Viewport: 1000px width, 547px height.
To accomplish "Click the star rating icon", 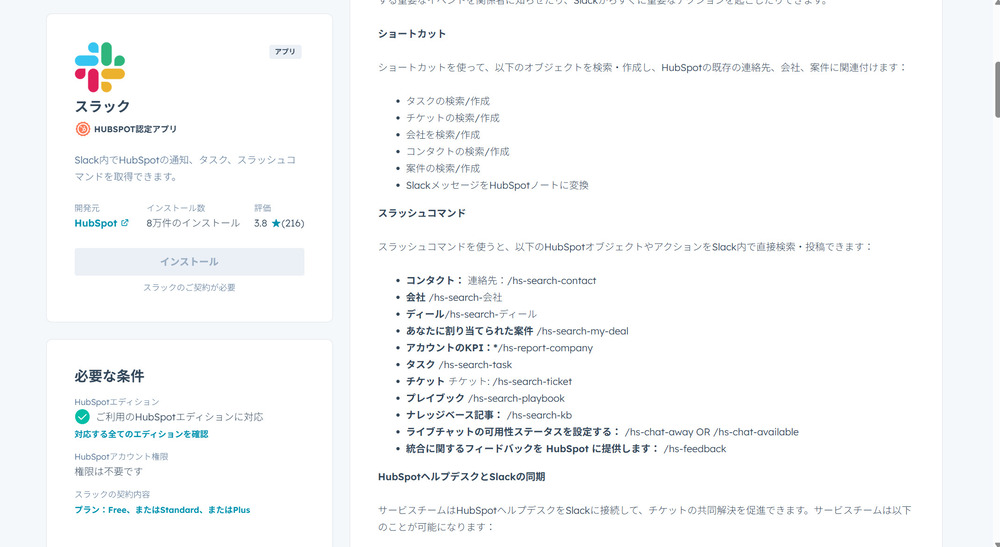I will tap(276, 223).
